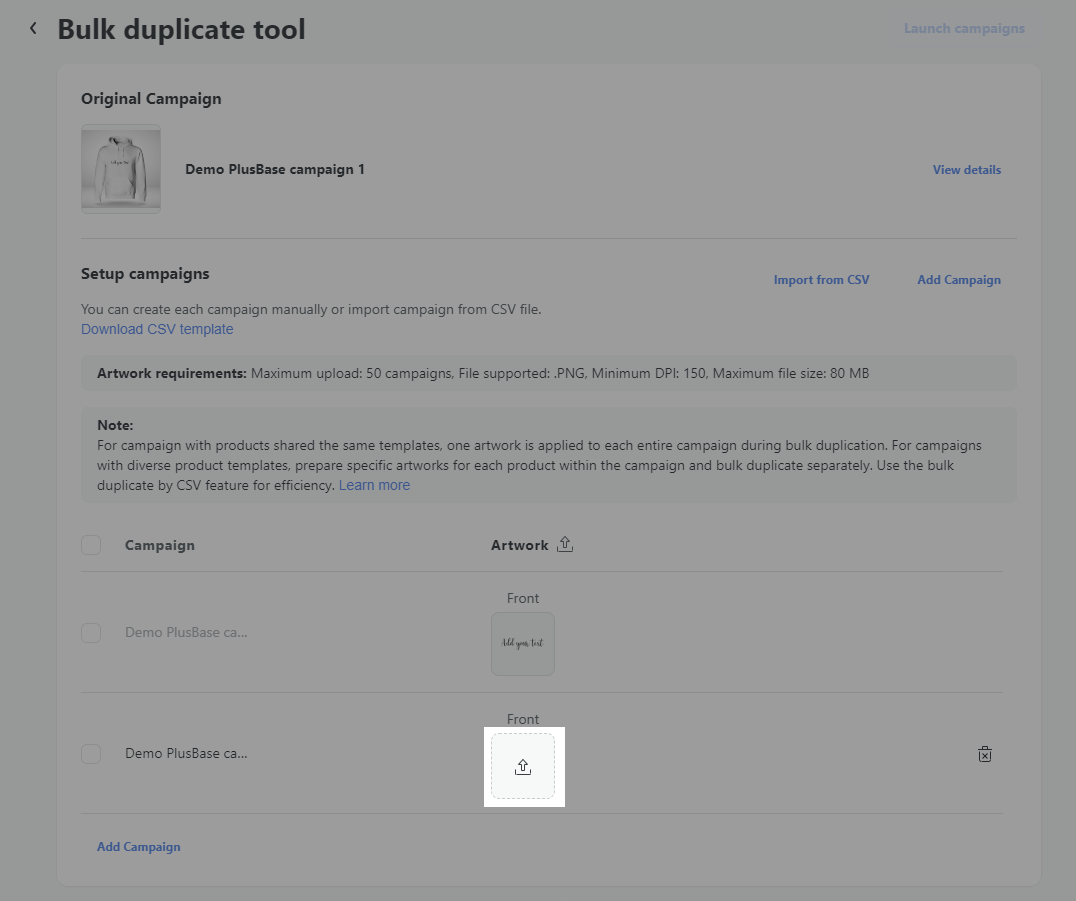Image resolution: width=1076 pixels, height=901 pixels.
Task: Select the first campaign row checkbox
Action: point(91,633)
